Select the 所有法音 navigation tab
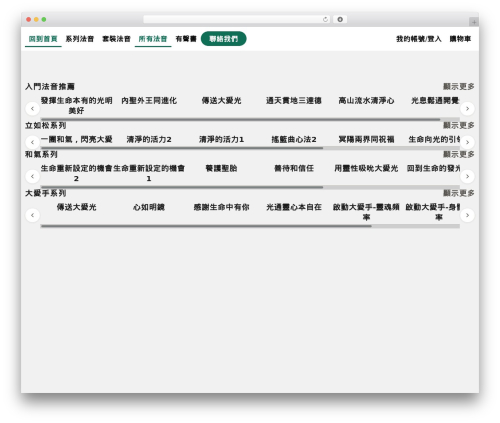The width and height of the screenshot is (500, 423). 153,39
